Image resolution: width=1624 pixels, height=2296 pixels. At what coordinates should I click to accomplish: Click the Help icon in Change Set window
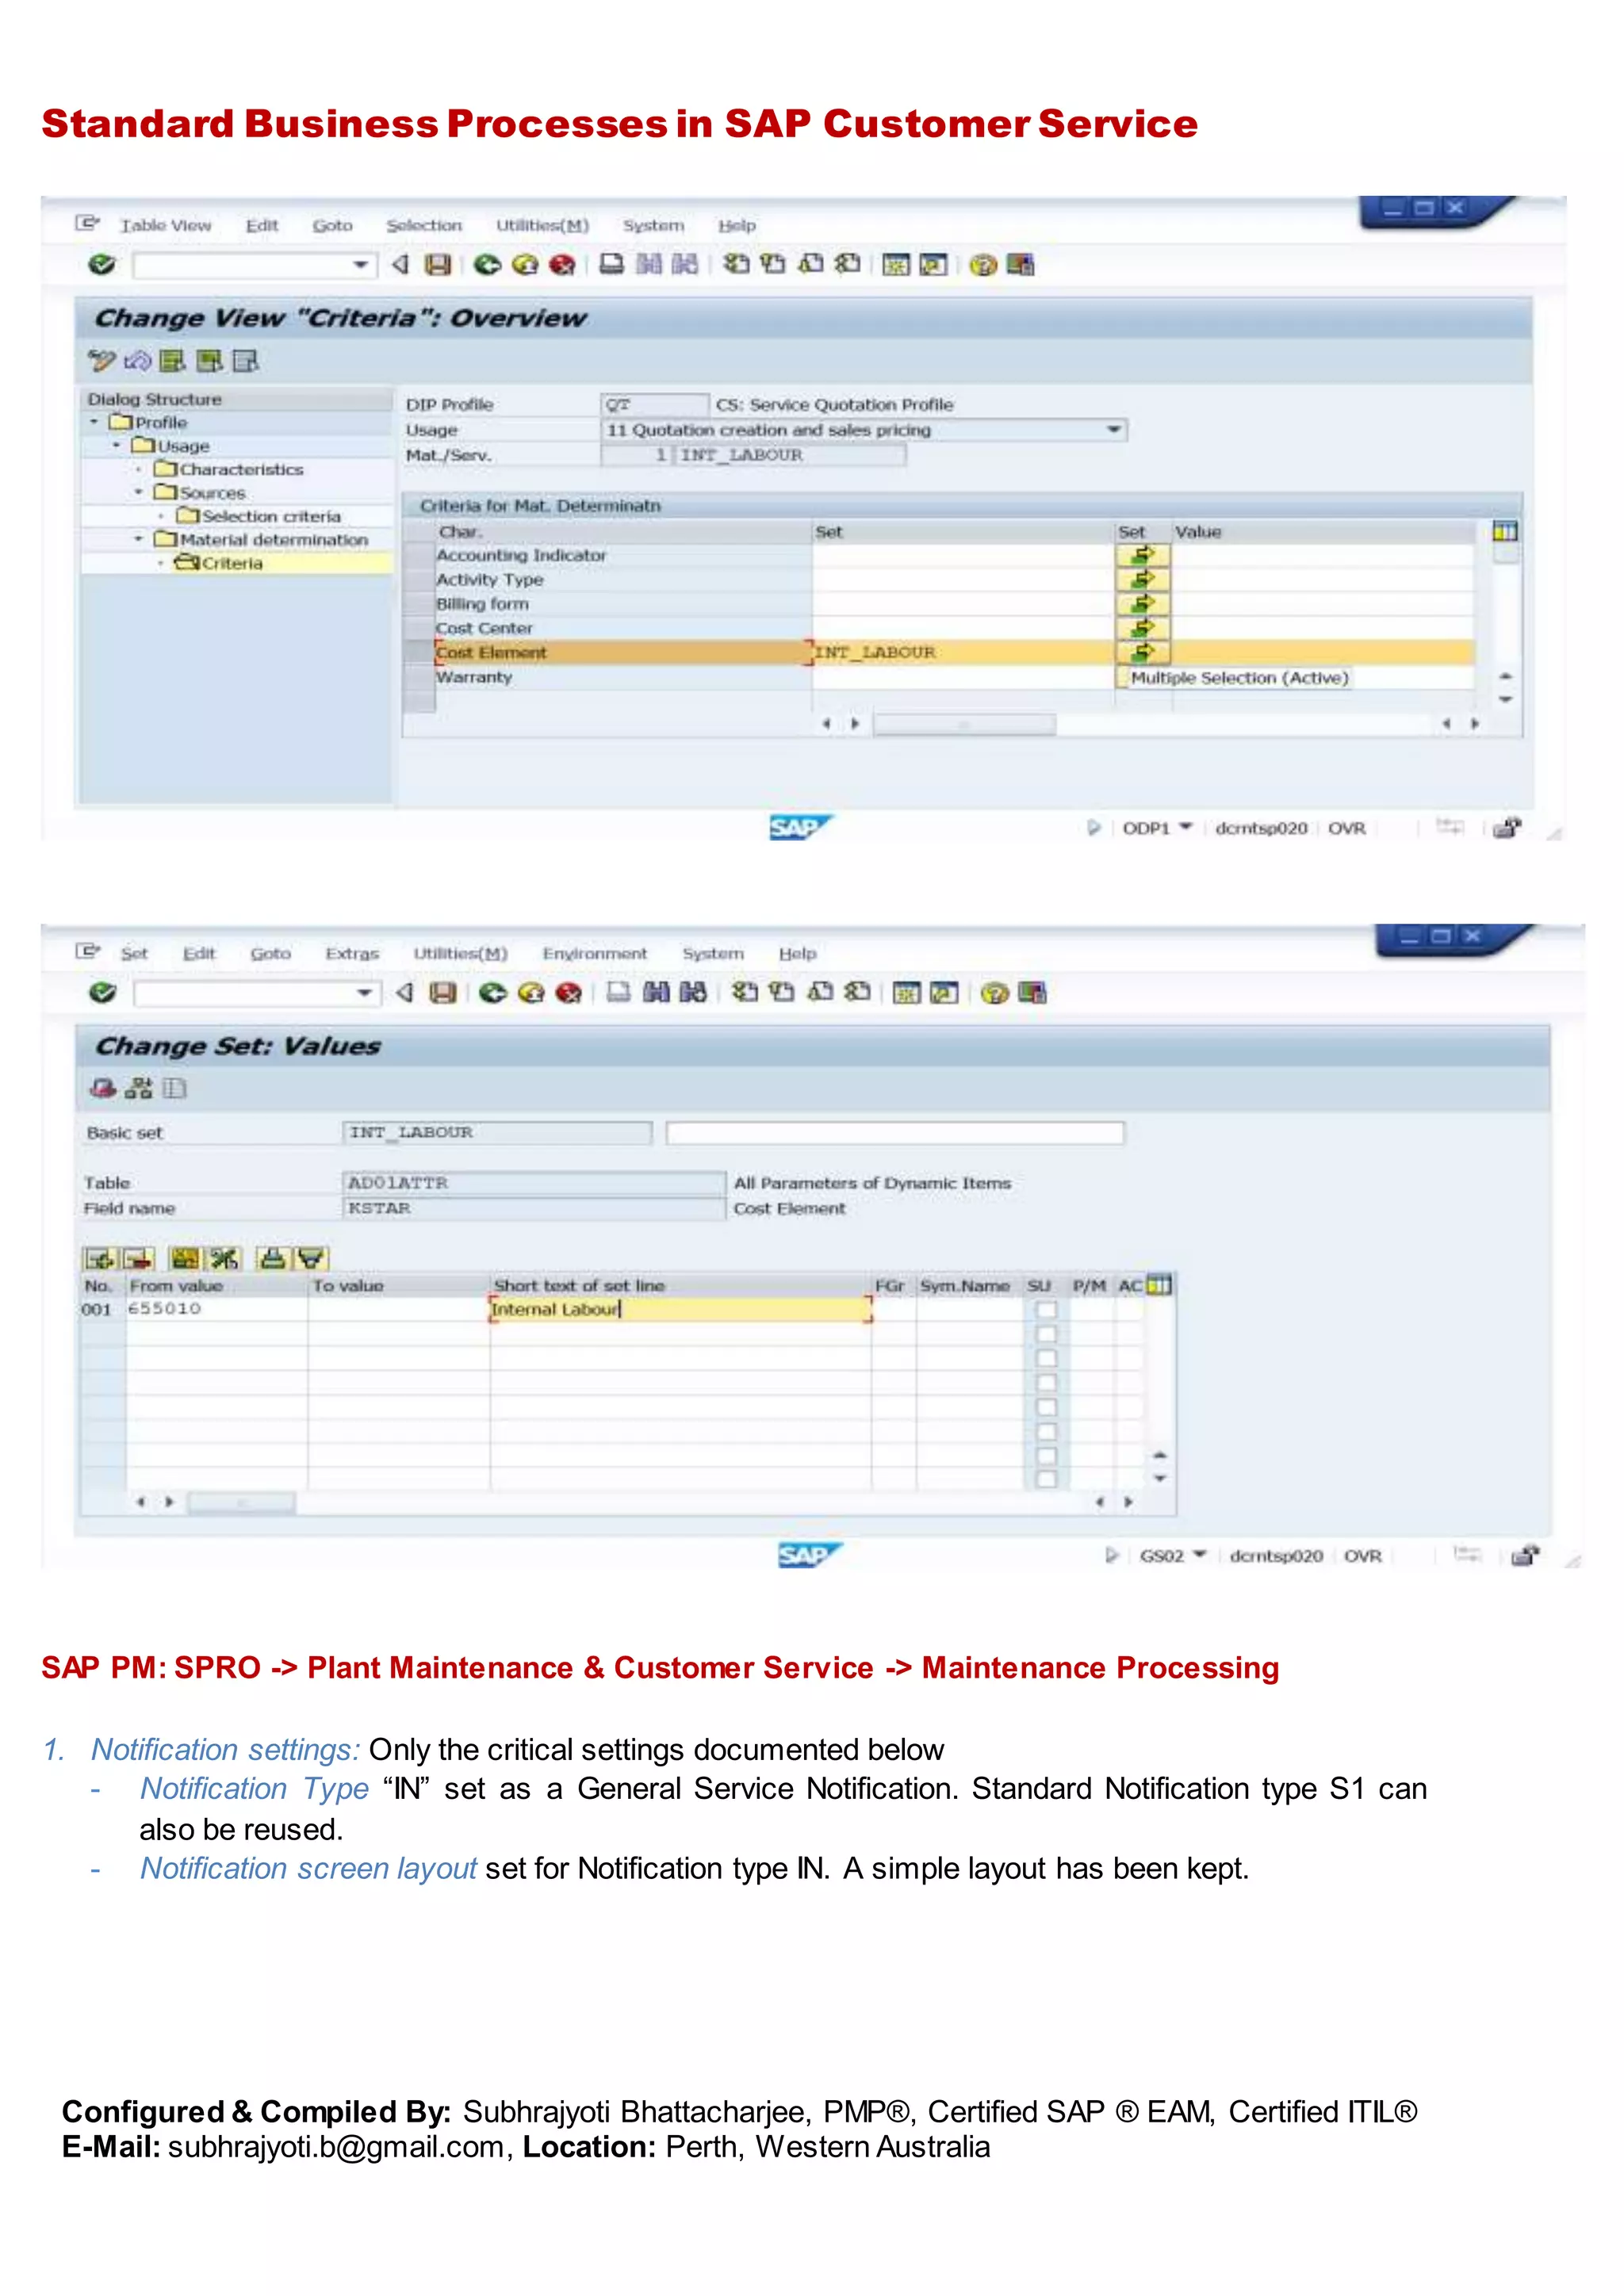(994, 993)
